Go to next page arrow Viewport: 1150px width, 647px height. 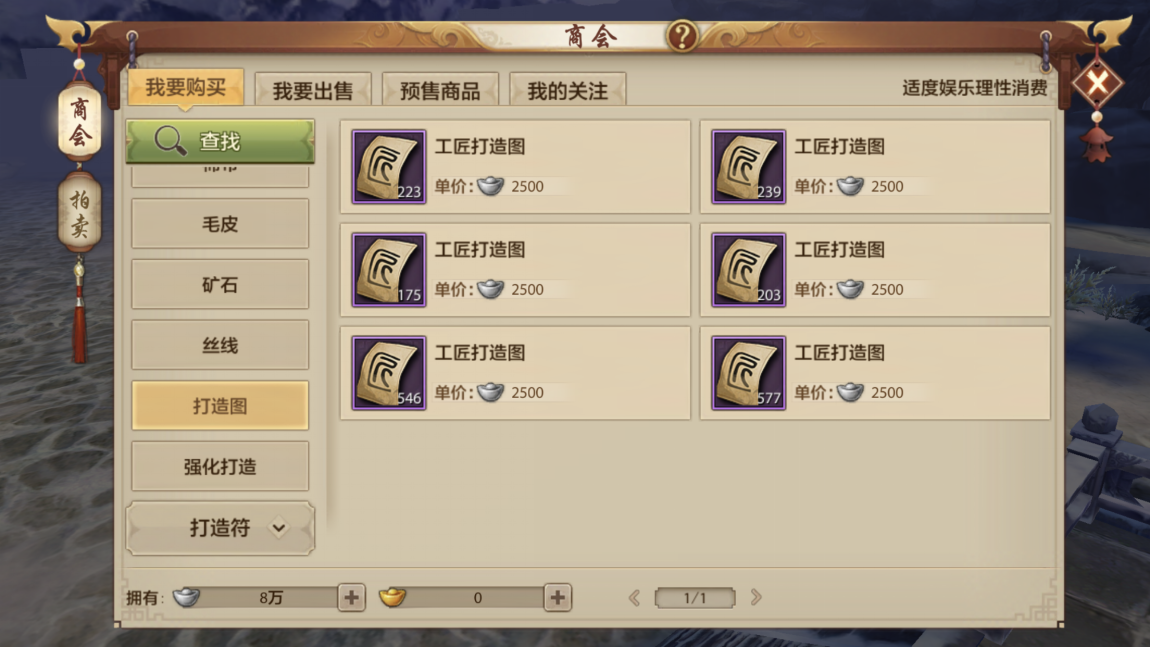point(756,597)
